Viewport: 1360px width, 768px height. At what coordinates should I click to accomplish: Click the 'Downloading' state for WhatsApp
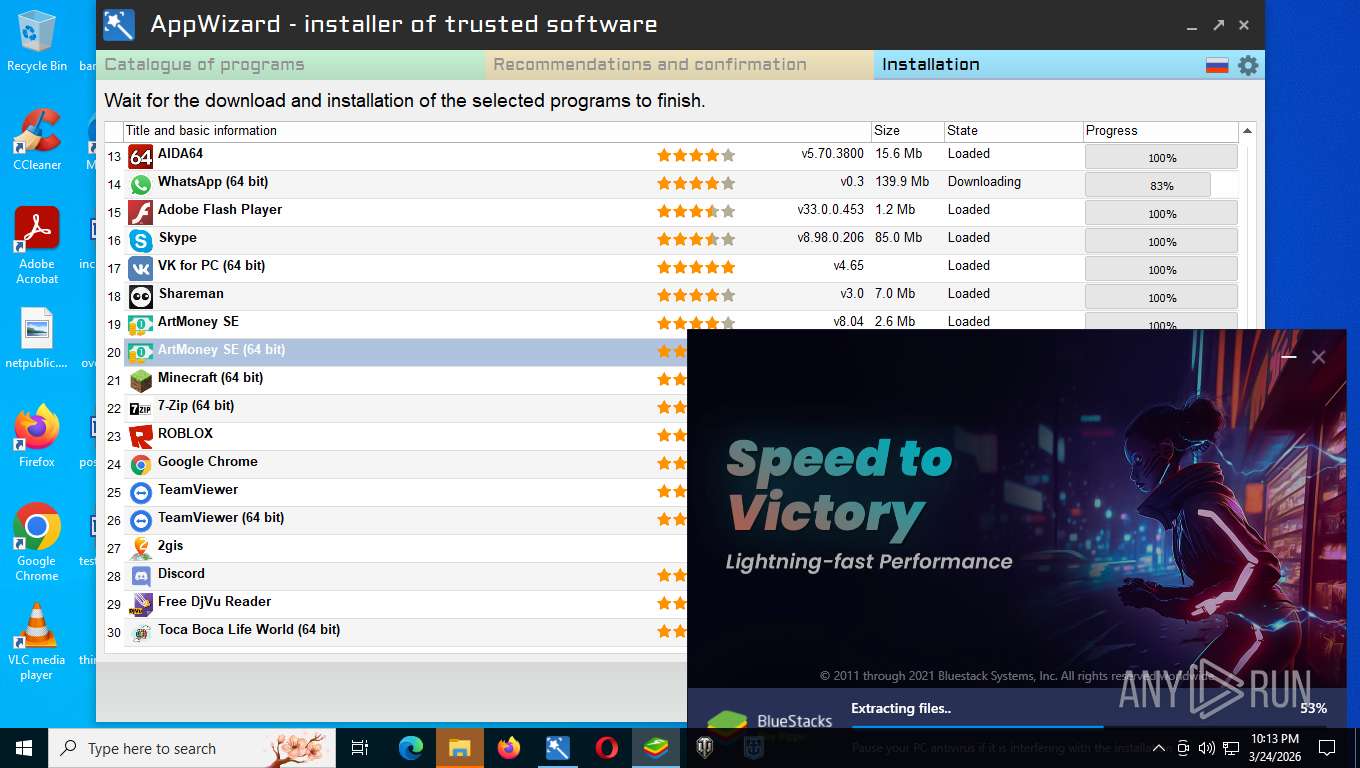pyautogui.click(x=984, y=182)
